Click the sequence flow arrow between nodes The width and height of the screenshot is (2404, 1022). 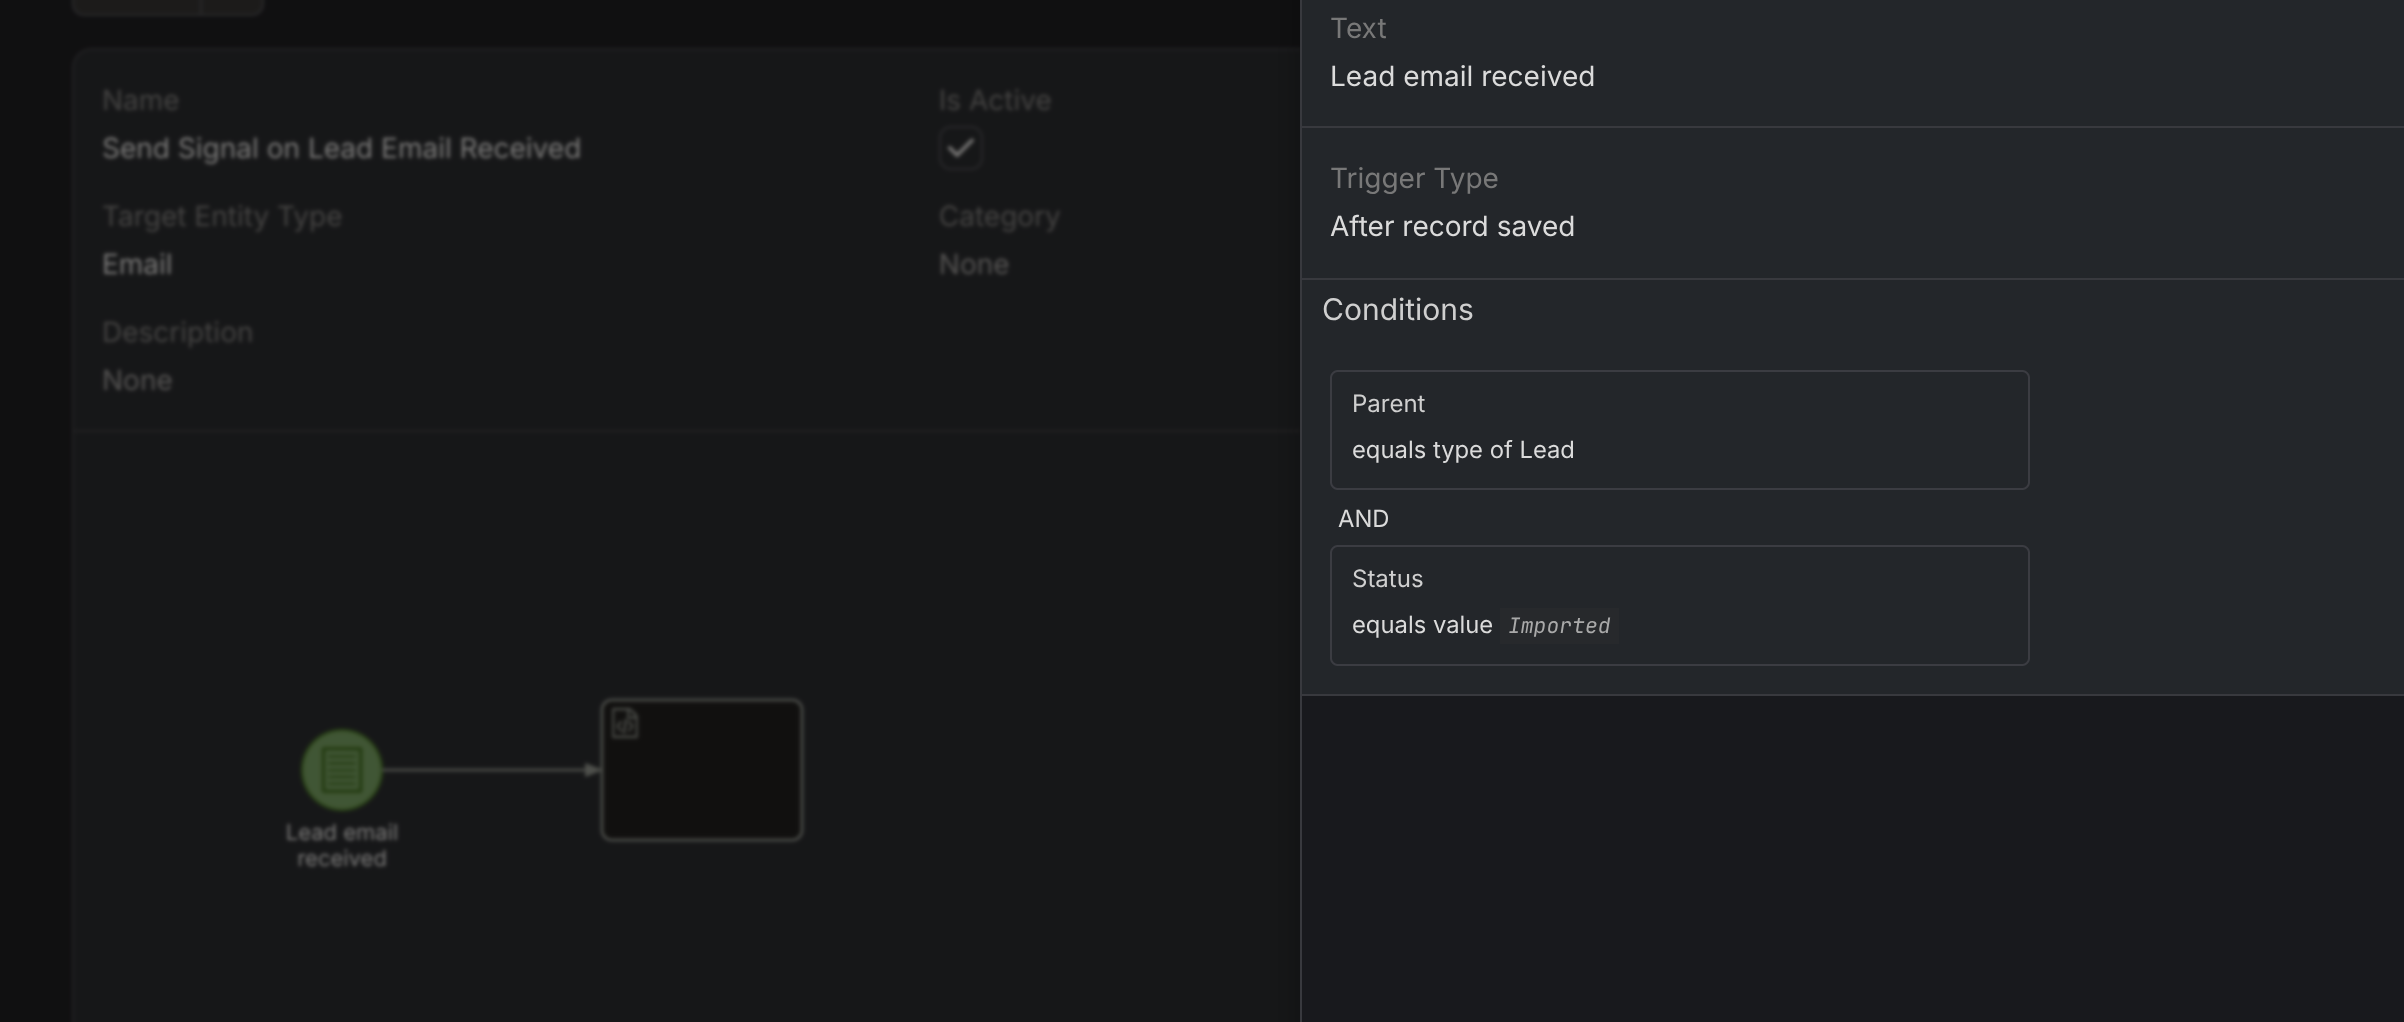pyautogui.click(x=490, y=770)
